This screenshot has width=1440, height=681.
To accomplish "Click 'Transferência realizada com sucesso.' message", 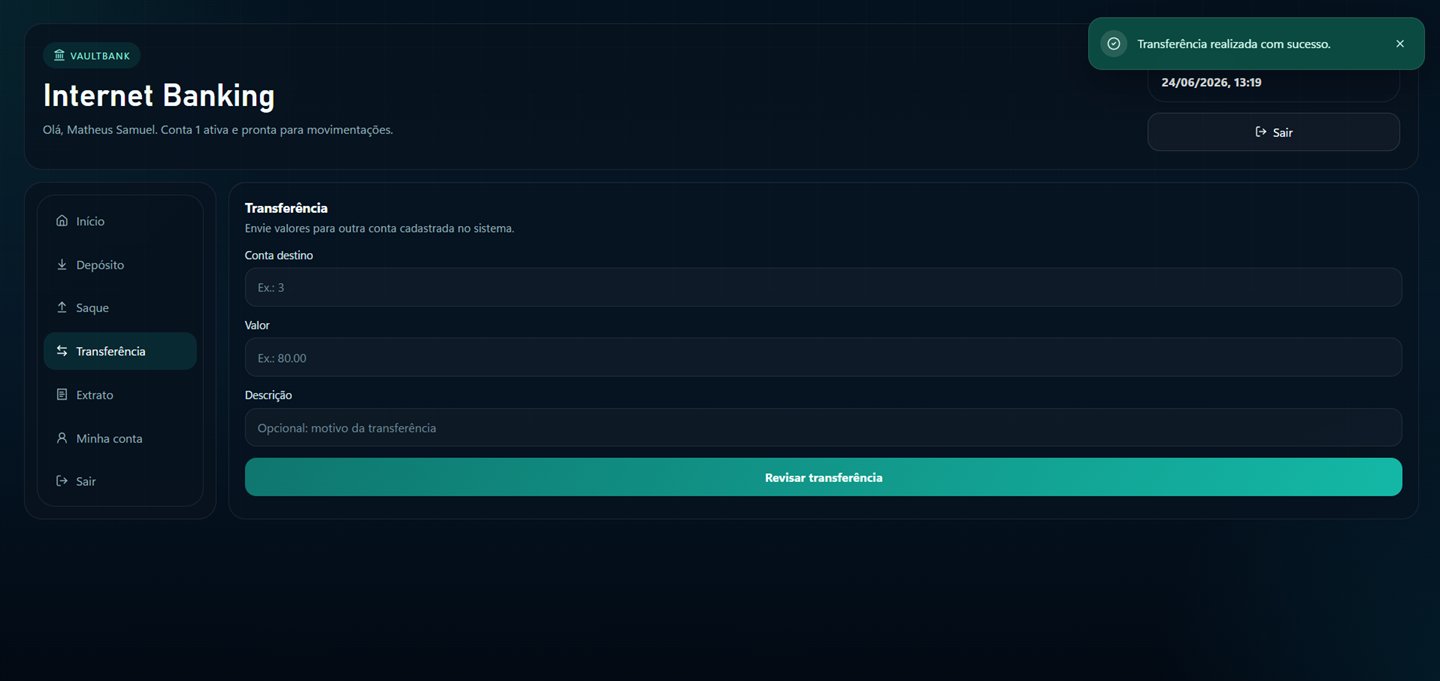I will coord(1234,44).
